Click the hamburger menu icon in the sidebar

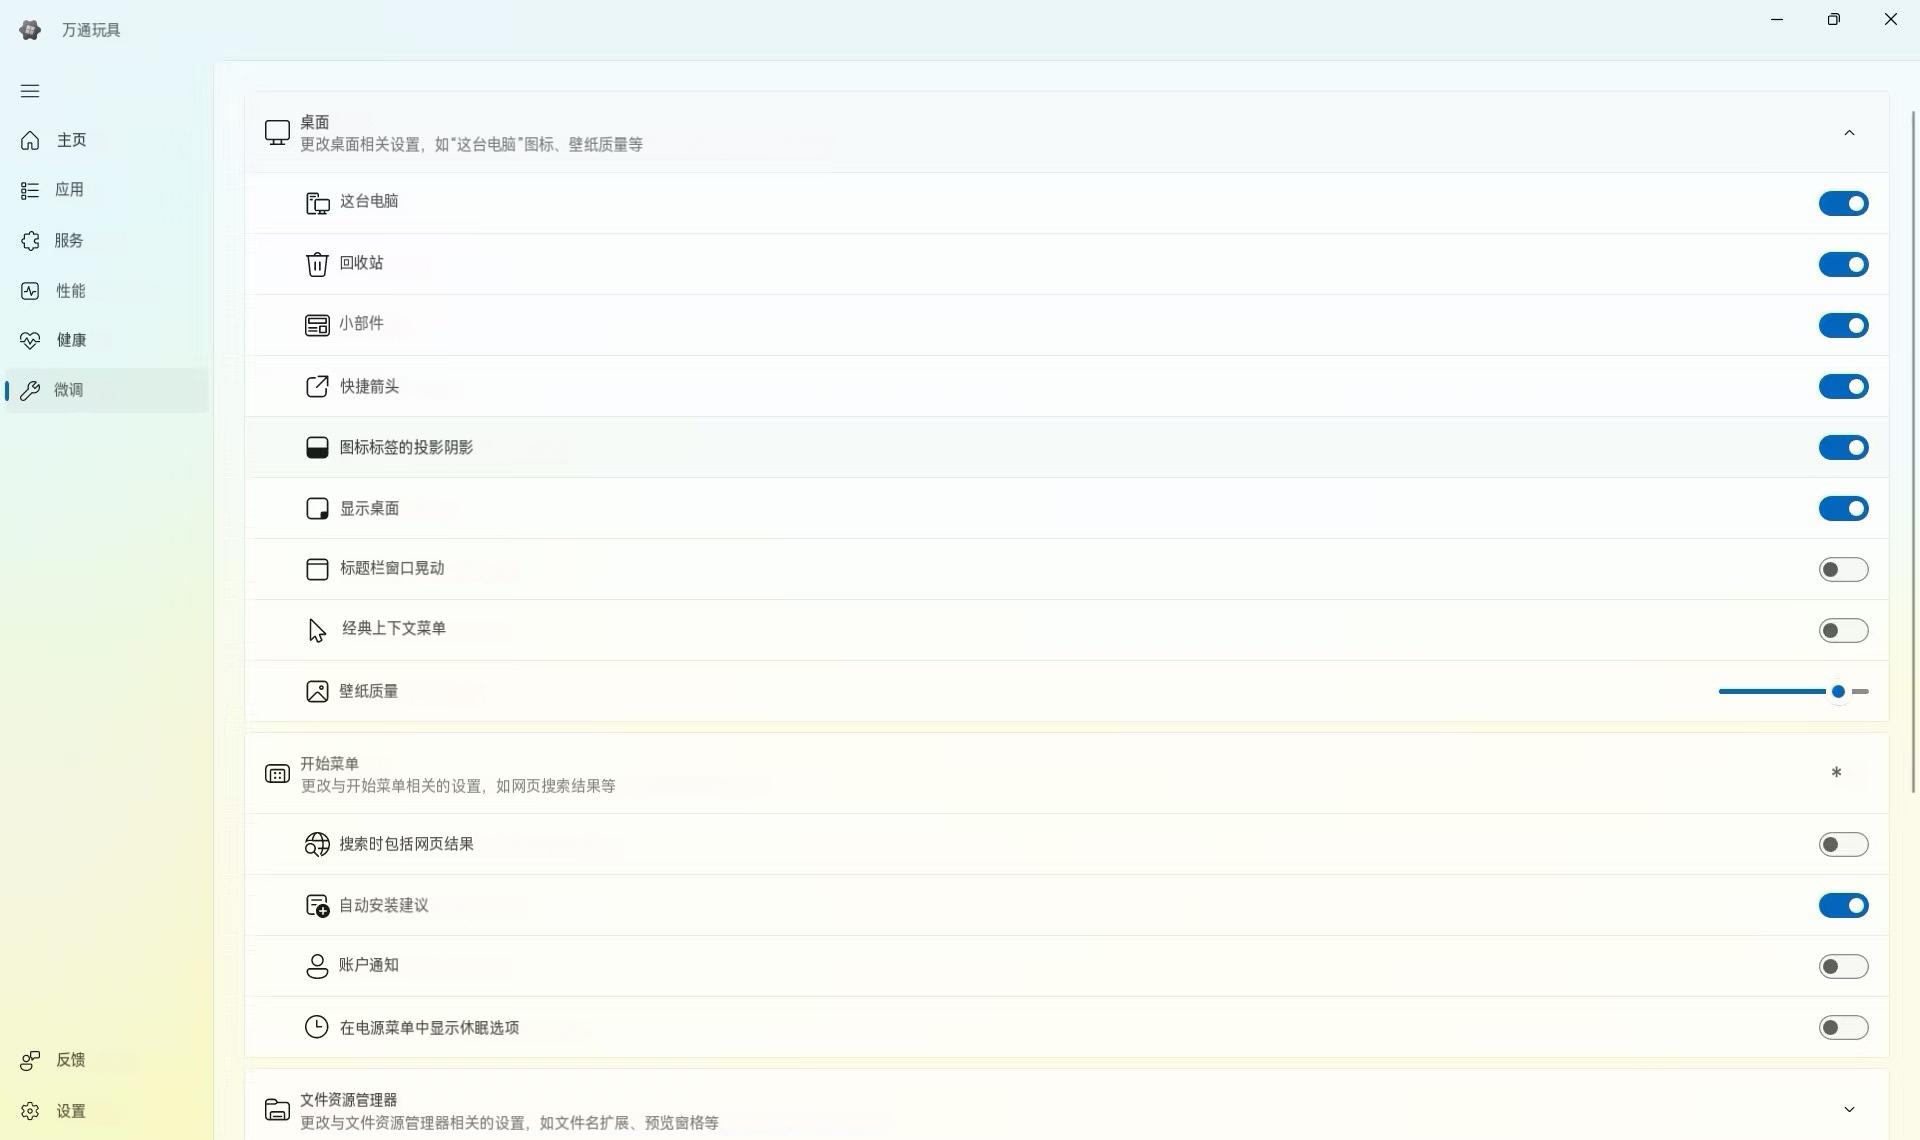(30, 91)
